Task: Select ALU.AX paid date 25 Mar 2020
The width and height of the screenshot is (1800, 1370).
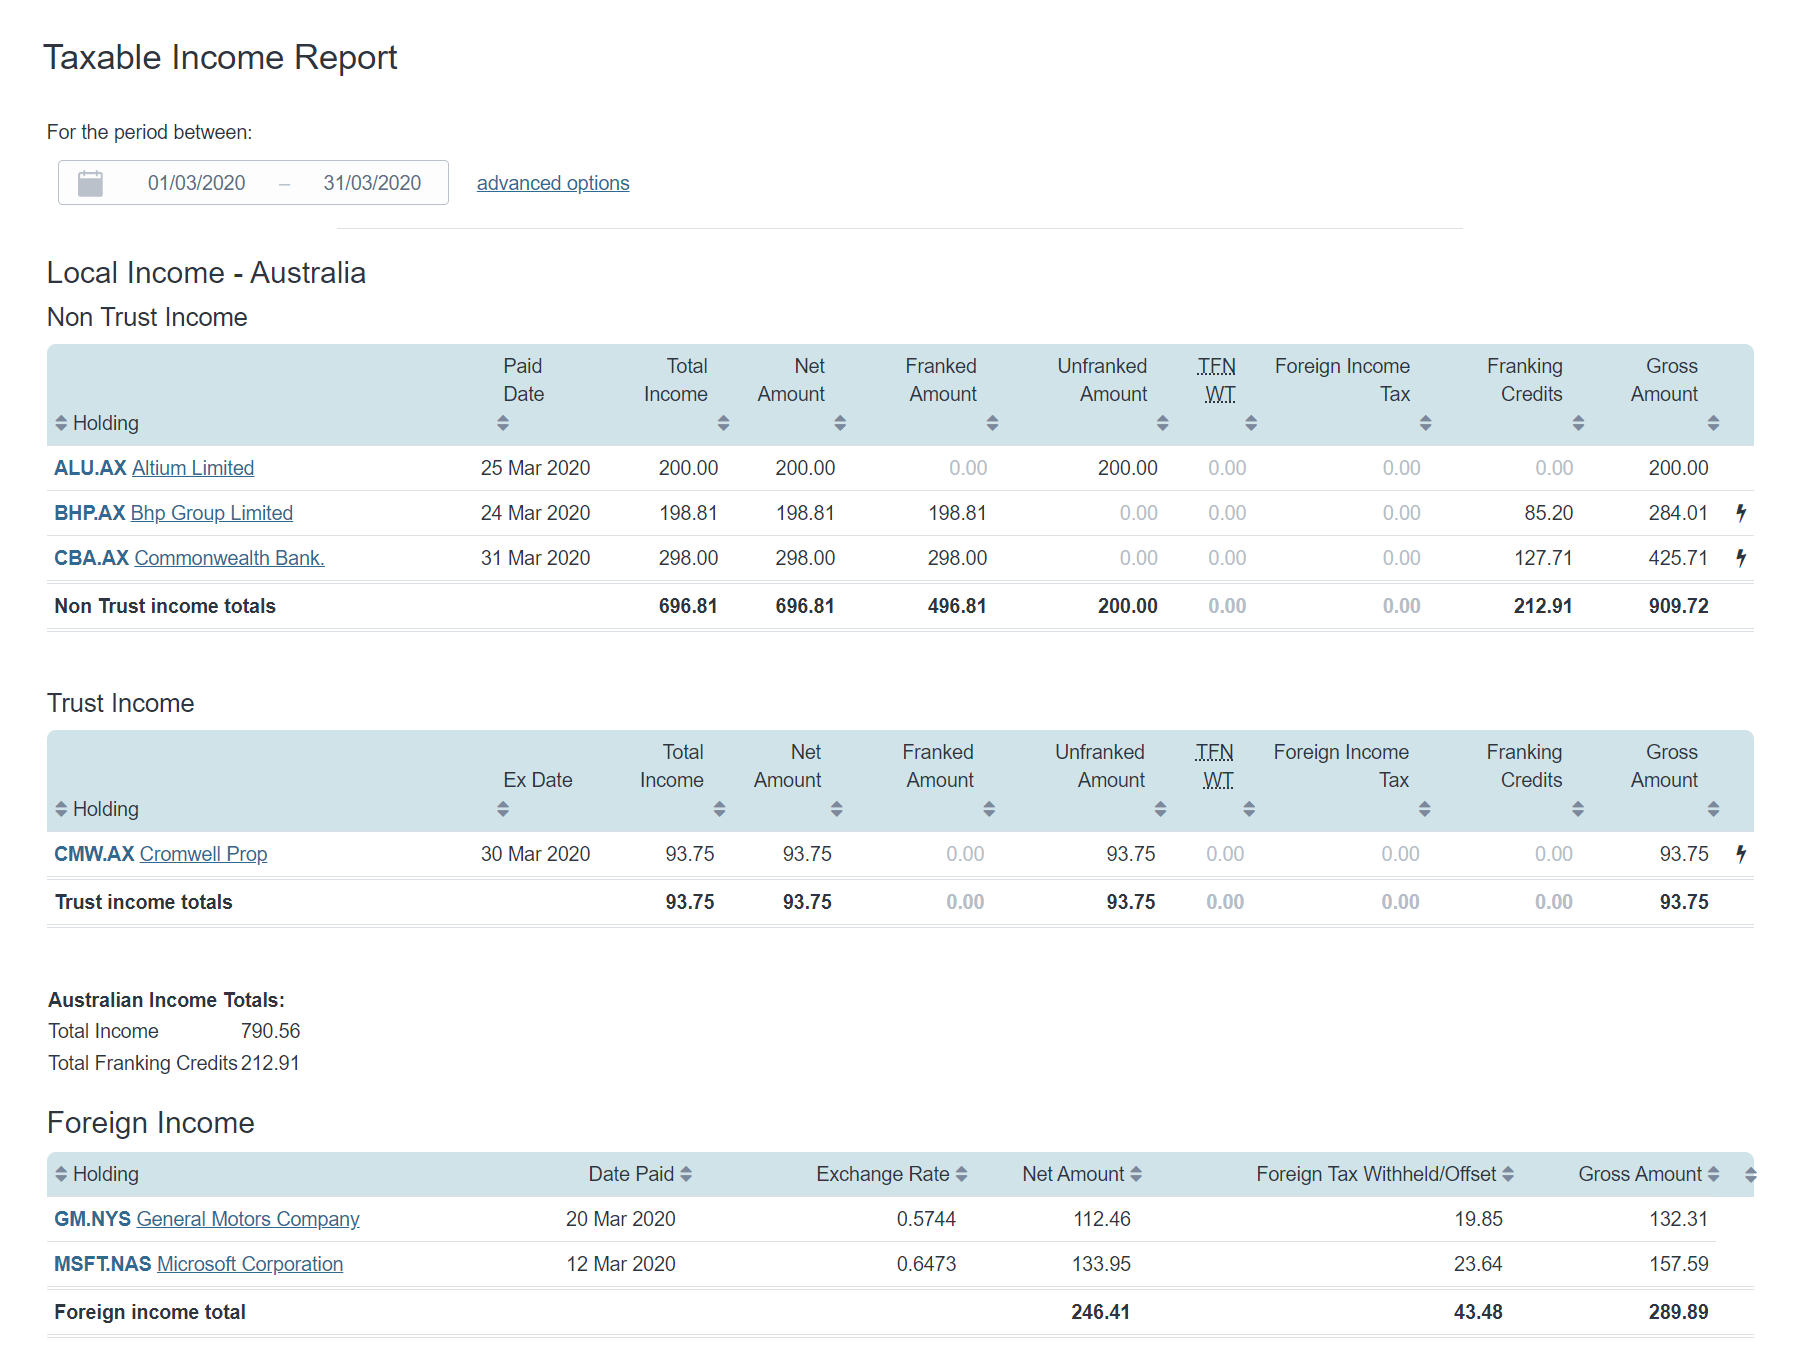Action: 535,468
